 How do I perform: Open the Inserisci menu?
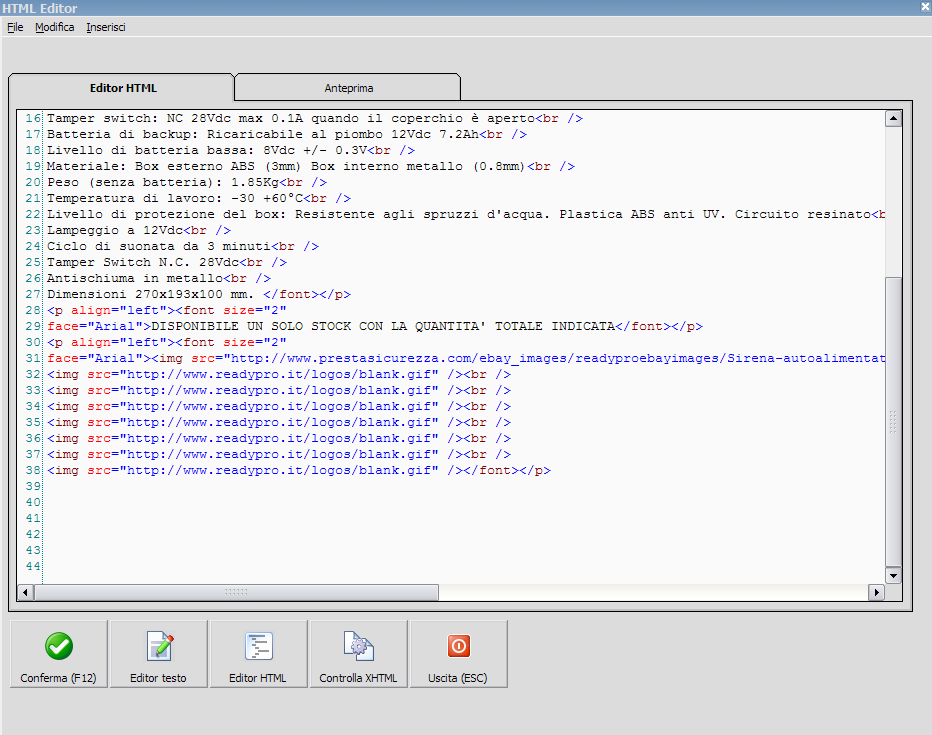[106, 27]
